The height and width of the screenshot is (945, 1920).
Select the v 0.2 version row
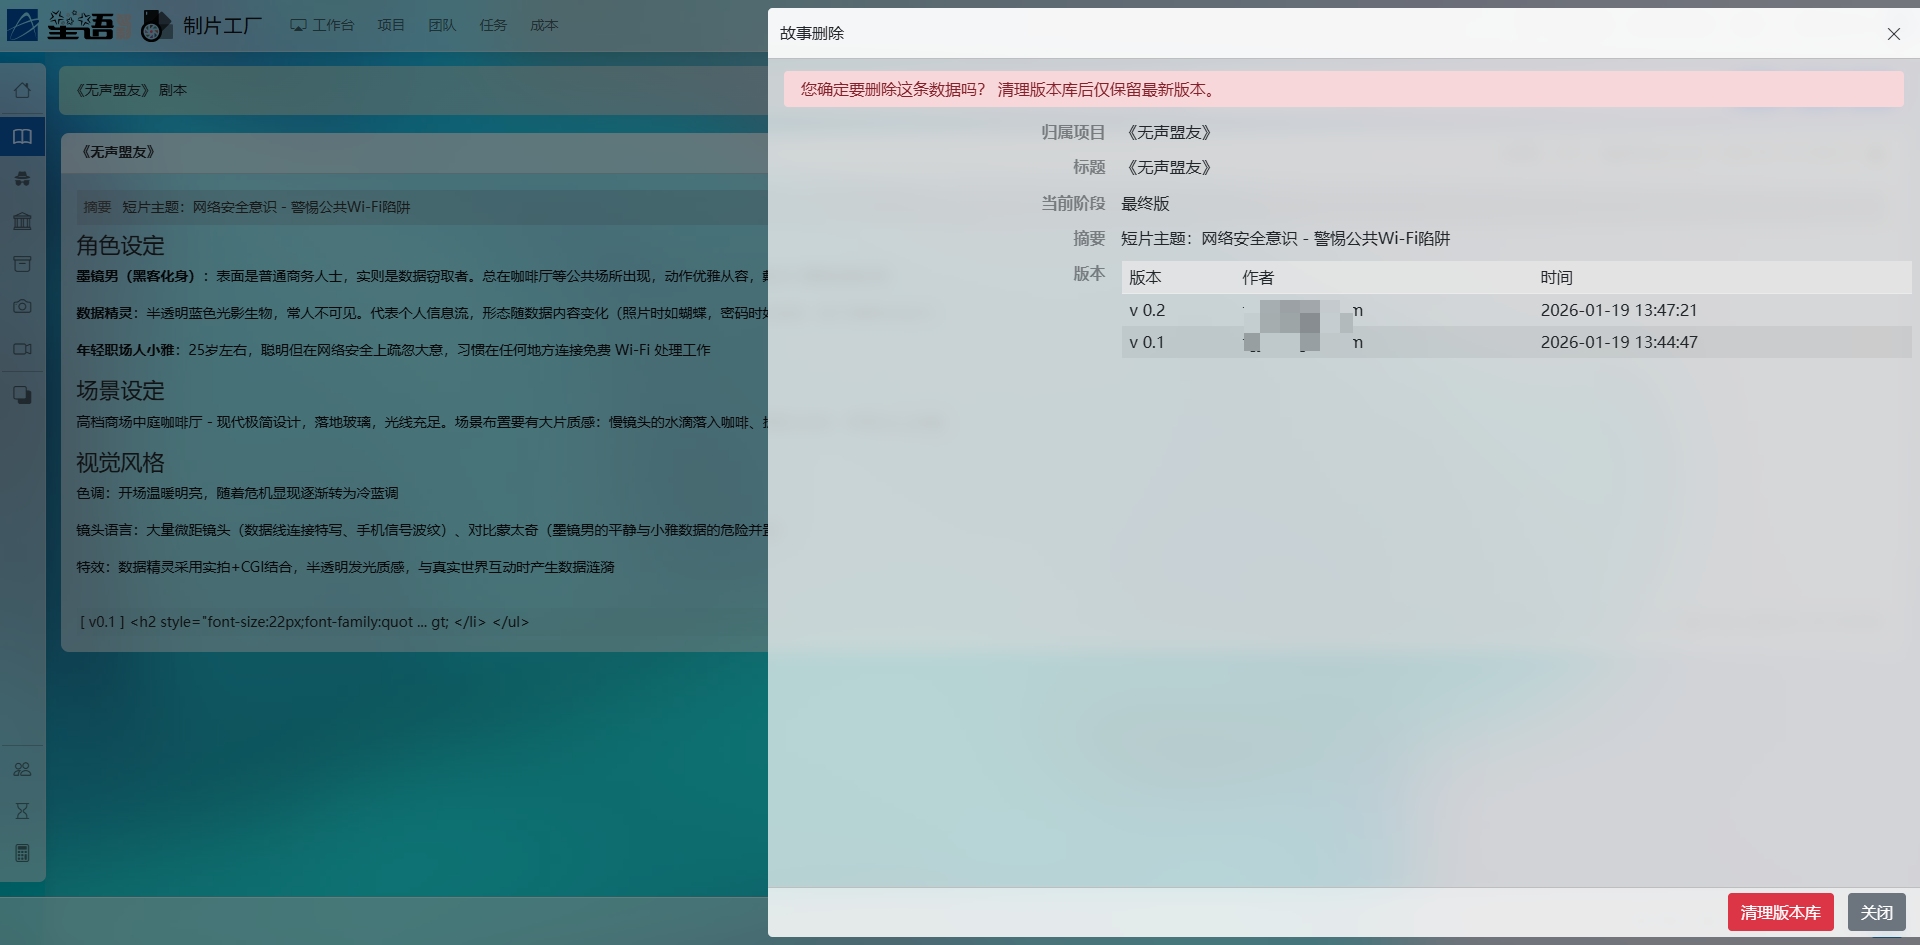click(x=1515, y=310)
